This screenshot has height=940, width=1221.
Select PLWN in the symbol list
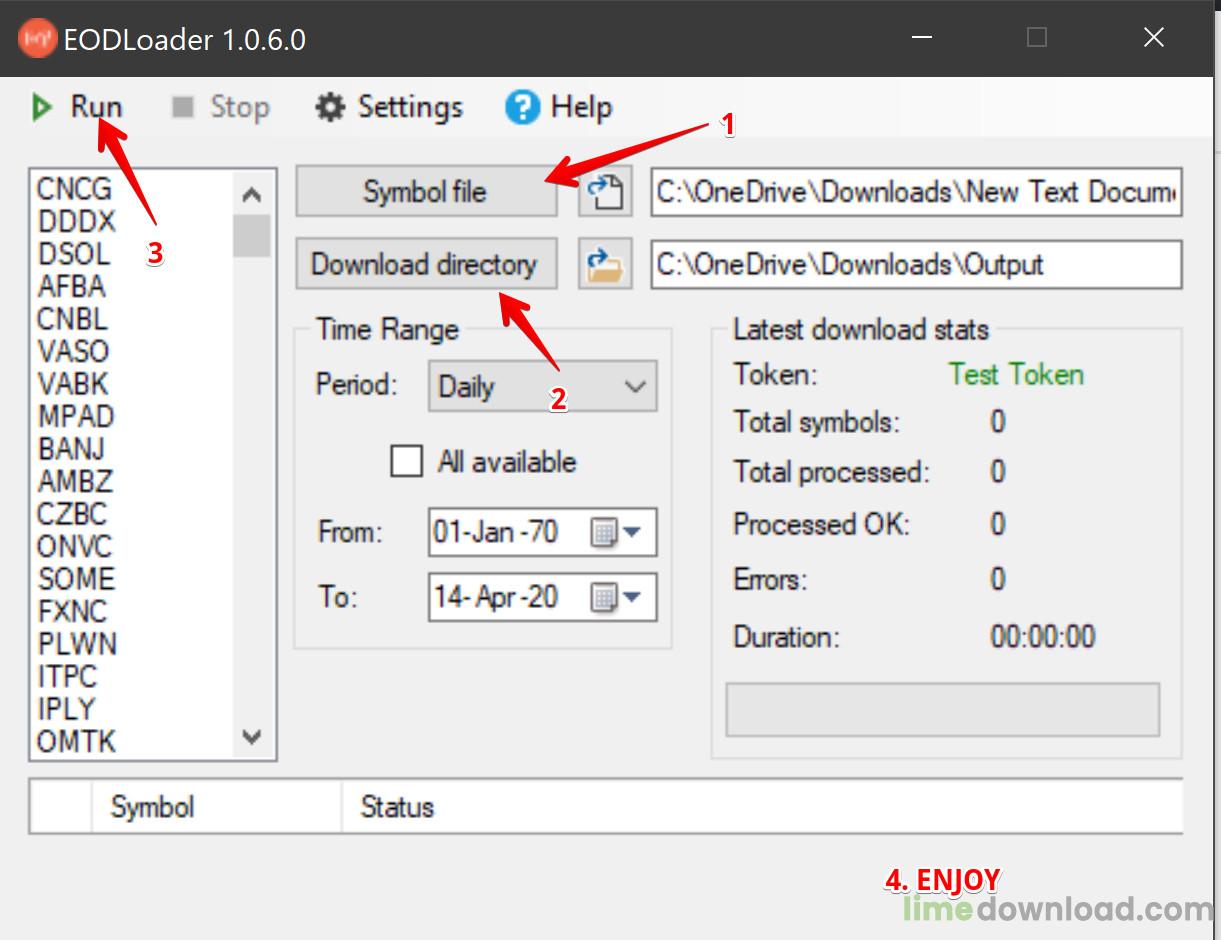coord(77,643)
